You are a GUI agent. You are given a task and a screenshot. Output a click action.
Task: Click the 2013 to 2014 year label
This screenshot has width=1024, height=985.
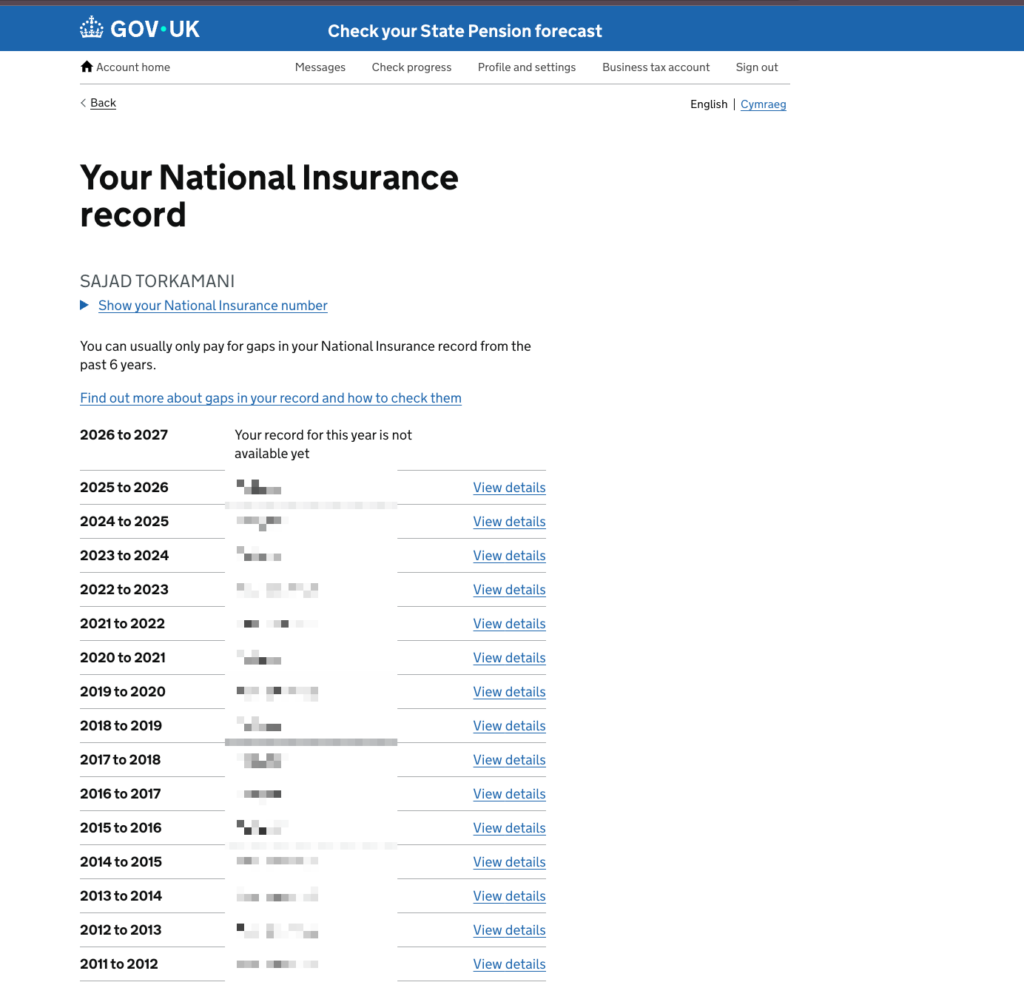121,896
